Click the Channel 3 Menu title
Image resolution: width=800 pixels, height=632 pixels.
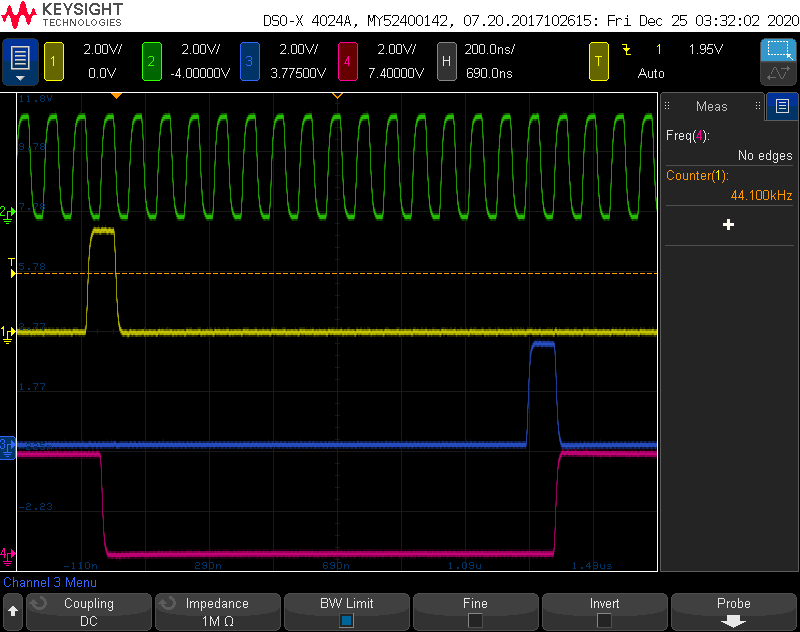[x=50, y=583]
